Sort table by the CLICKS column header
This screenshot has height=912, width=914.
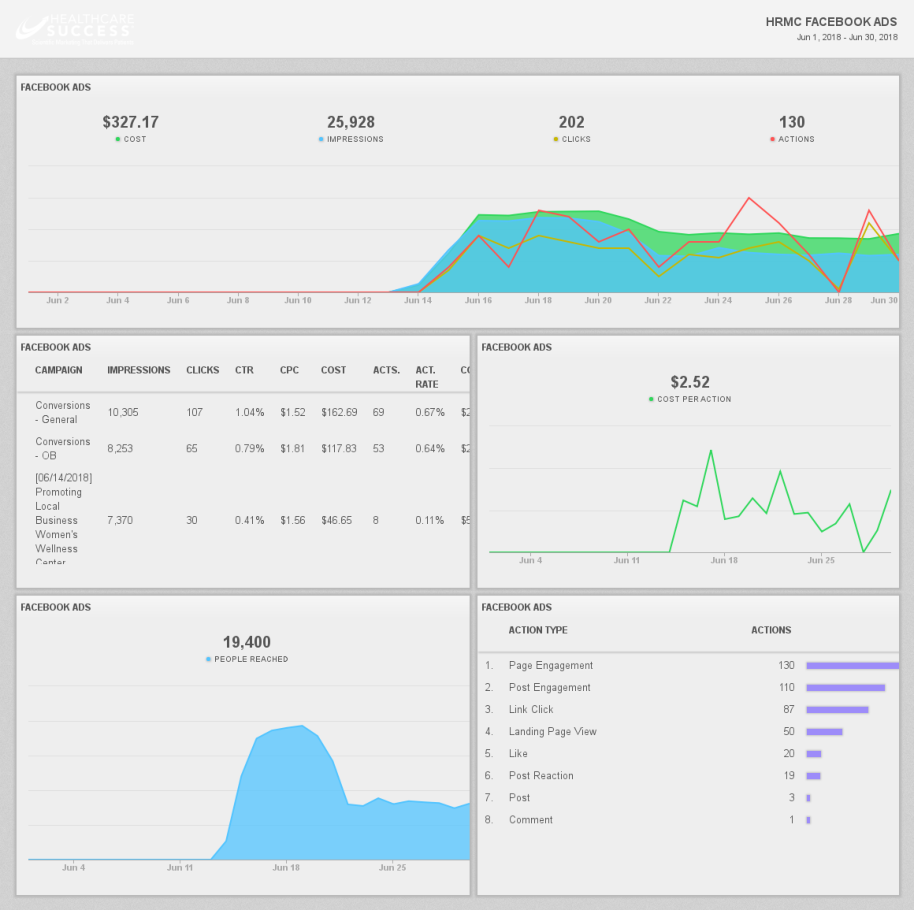tap(202, 370)
